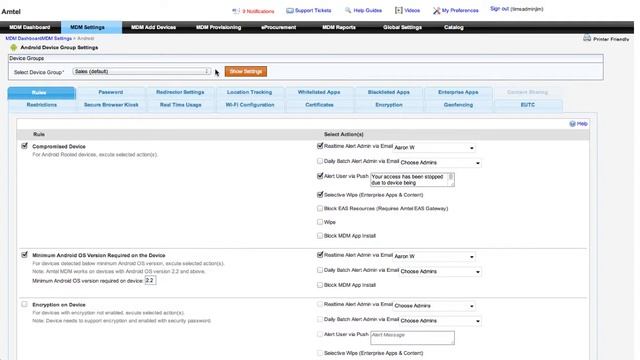Viewport: 640px width, 360px height.
Task: Click the Sign out link
Action: pos(499,9)
